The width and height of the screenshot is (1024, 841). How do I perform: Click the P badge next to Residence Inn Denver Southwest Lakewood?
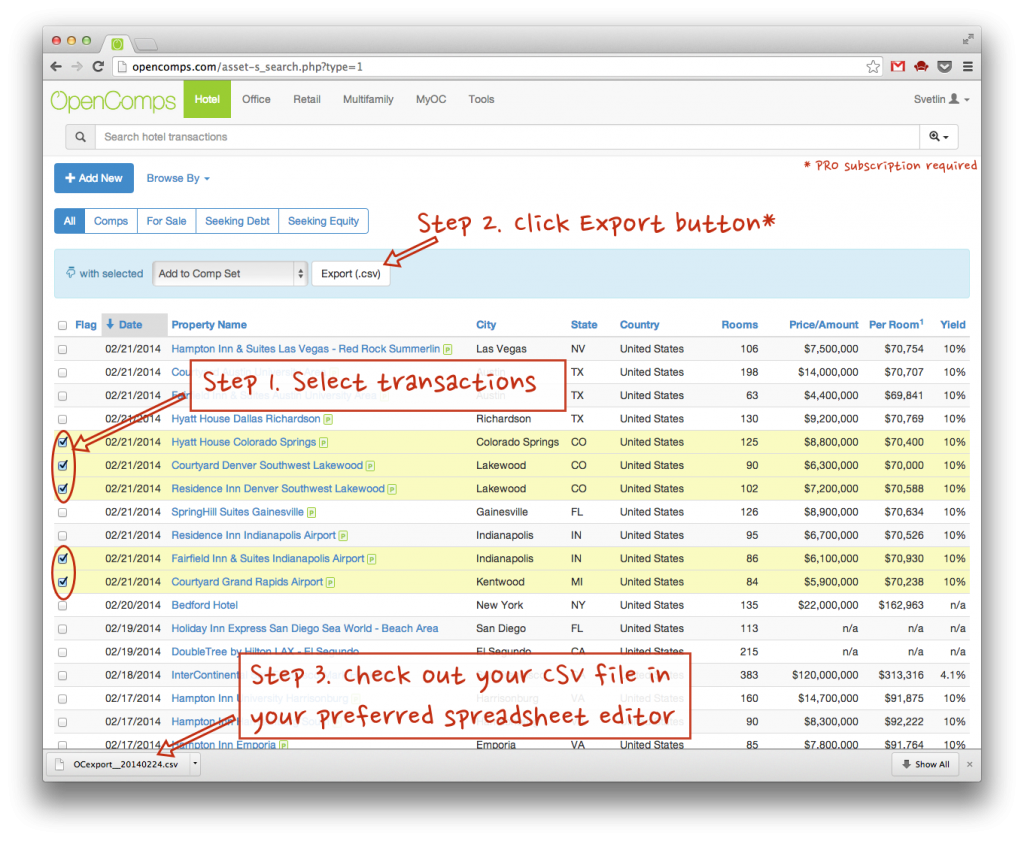392,489
